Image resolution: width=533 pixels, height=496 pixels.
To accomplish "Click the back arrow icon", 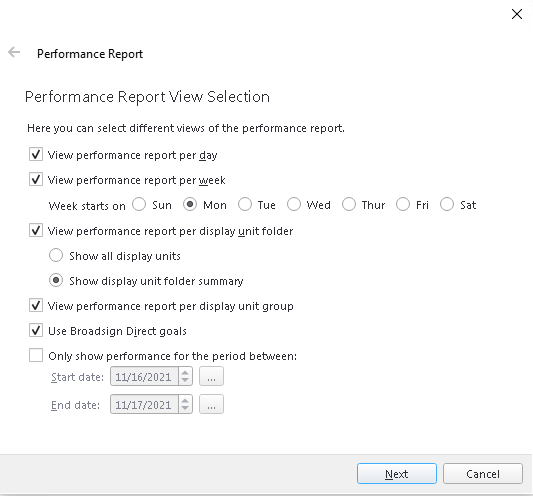I will pyautogui.click(x=14, y=52).
